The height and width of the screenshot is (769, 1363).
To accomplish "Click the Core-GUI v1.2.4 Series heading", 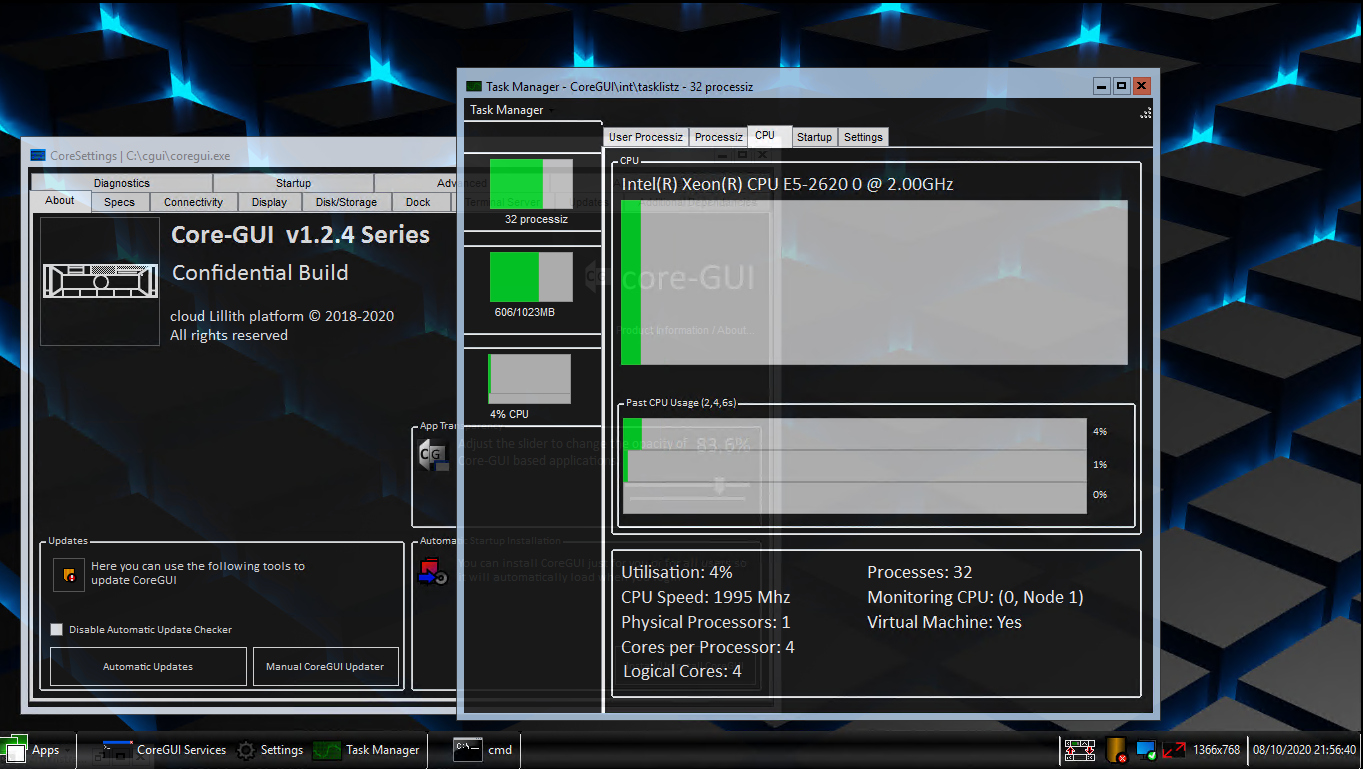I will (x=301, y=235).
